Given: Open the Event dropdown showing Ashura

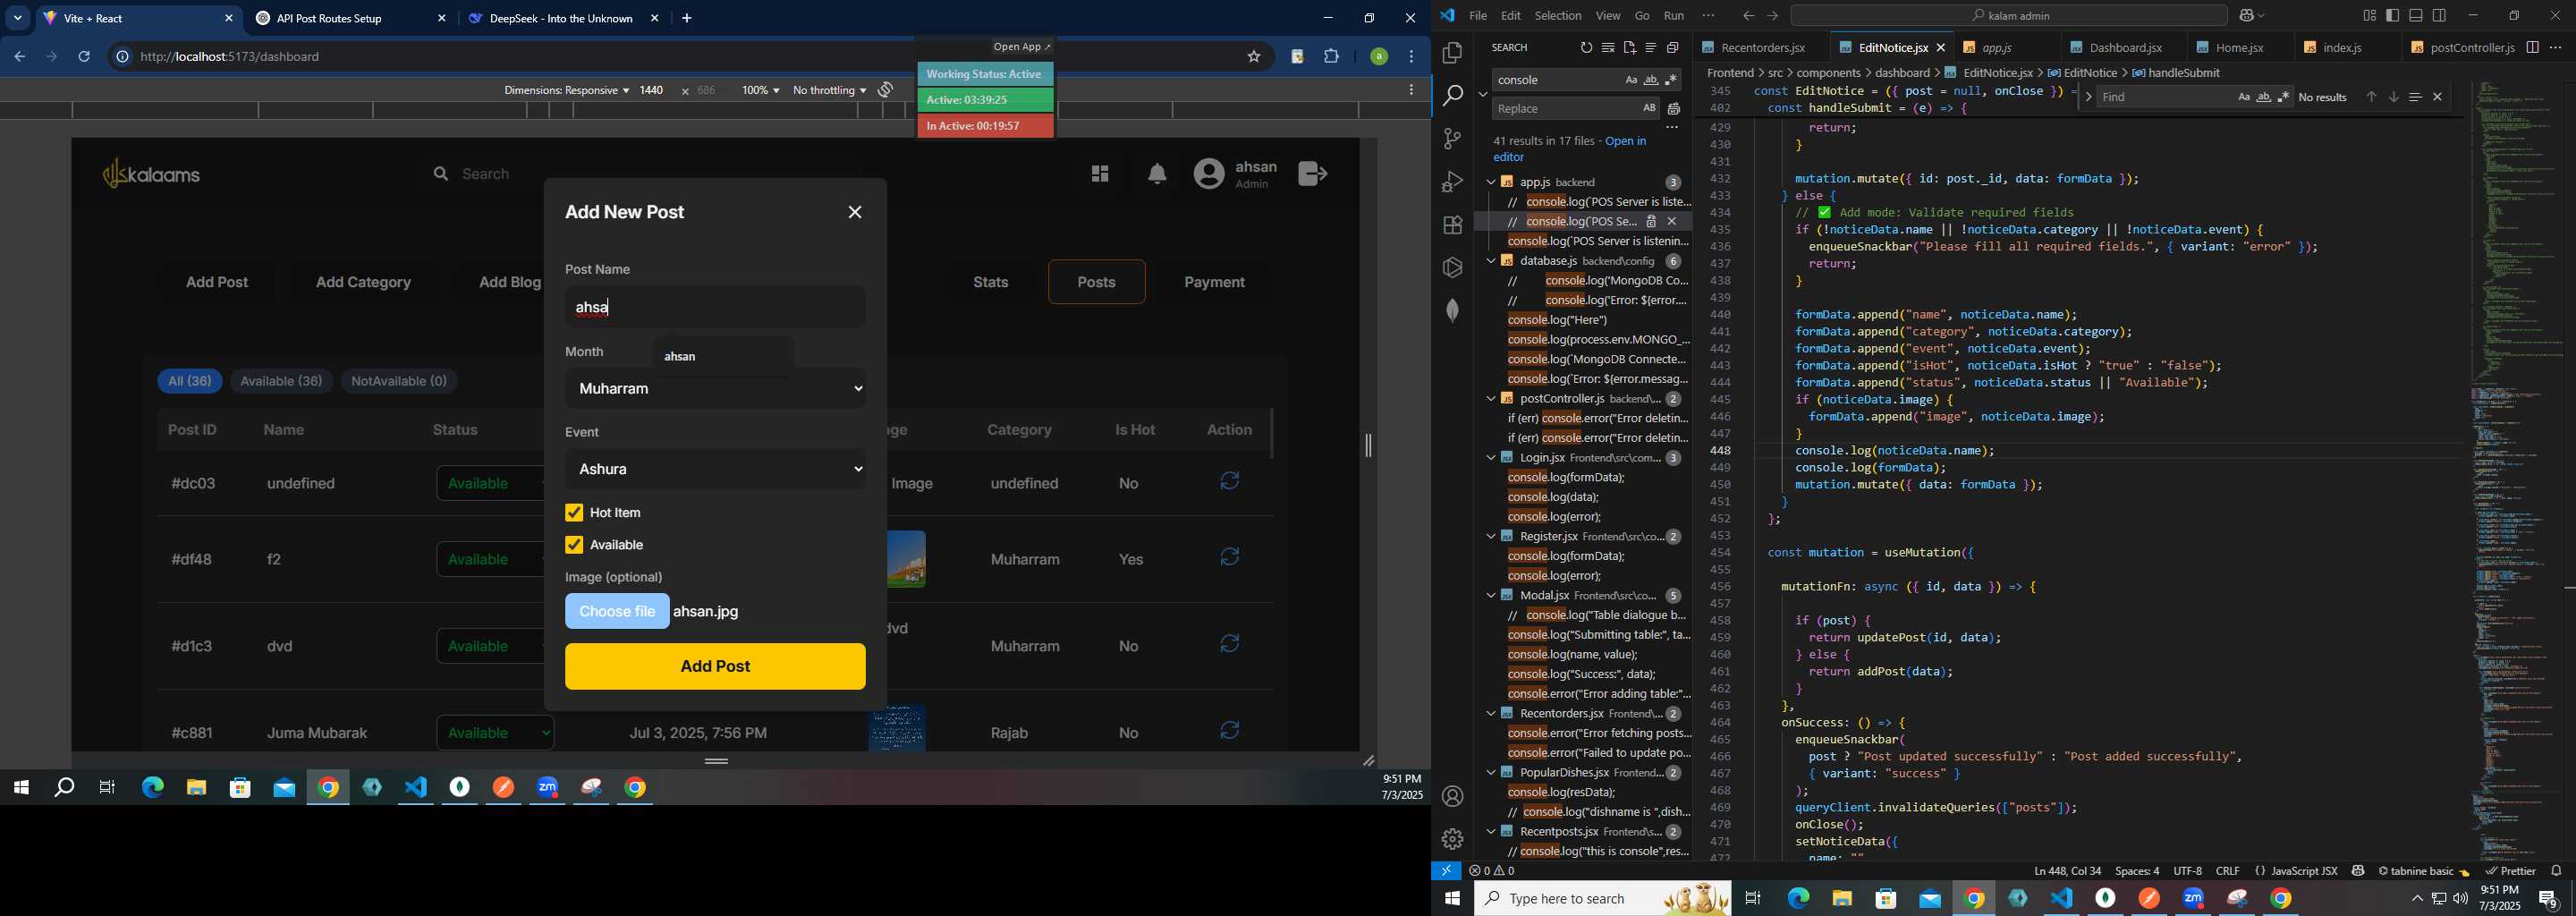Looking at the screenshot, I should coord(715,470).
